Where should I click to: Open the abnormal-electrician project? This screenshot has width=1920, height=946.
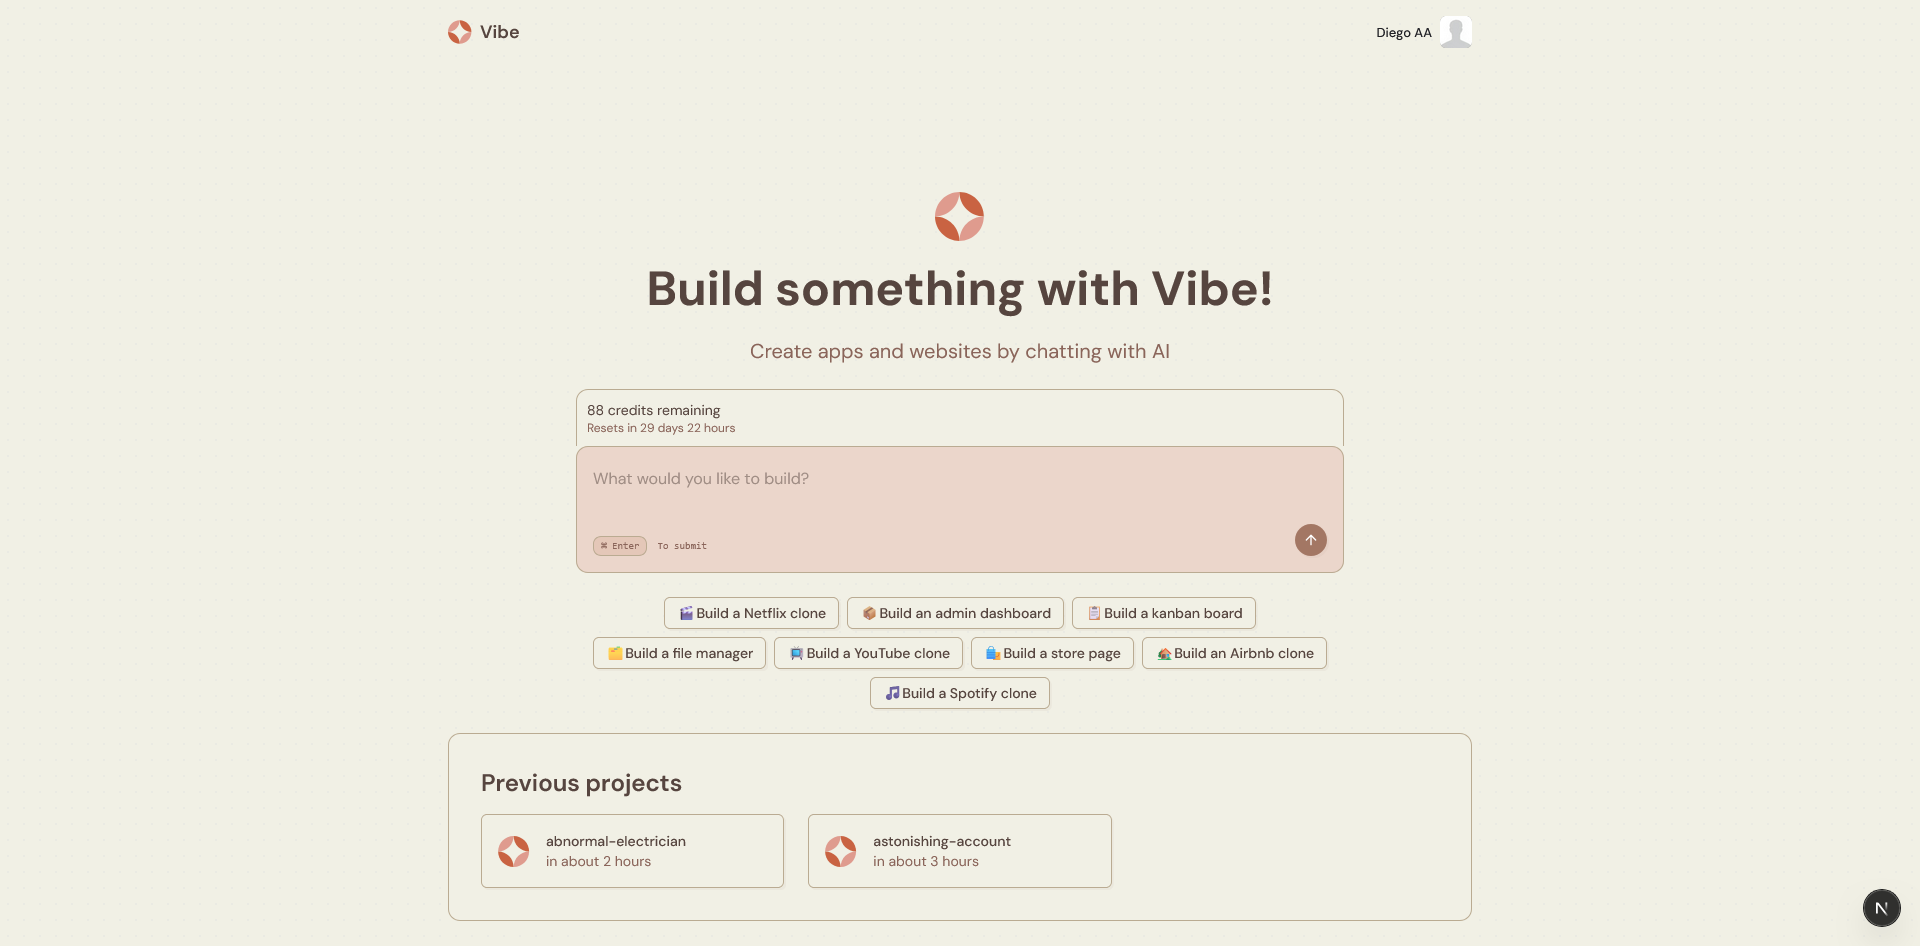[x=632, y=851]
